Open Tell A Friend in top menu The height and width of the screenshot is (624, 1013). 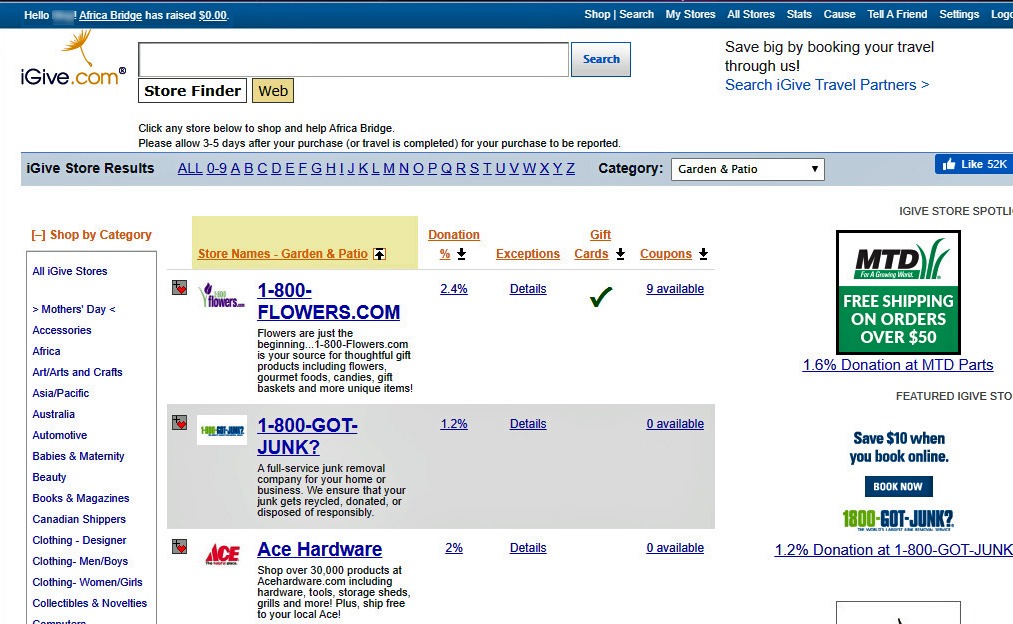click(x=897, y=14)
